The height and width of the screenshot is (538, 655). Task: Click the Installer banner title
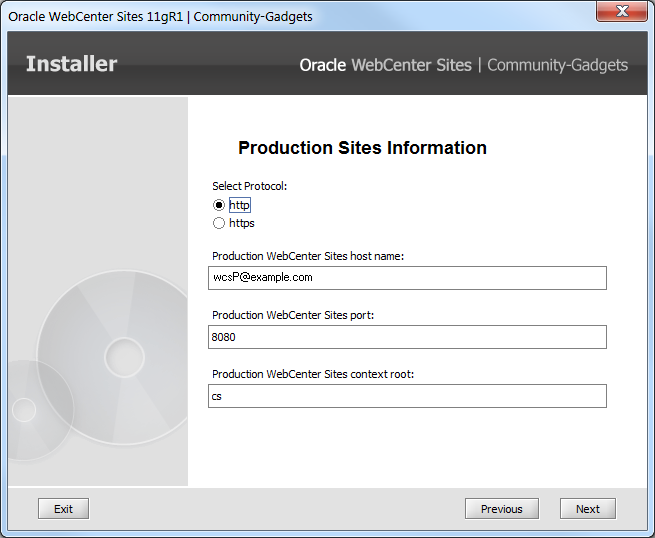pos(71,64)
